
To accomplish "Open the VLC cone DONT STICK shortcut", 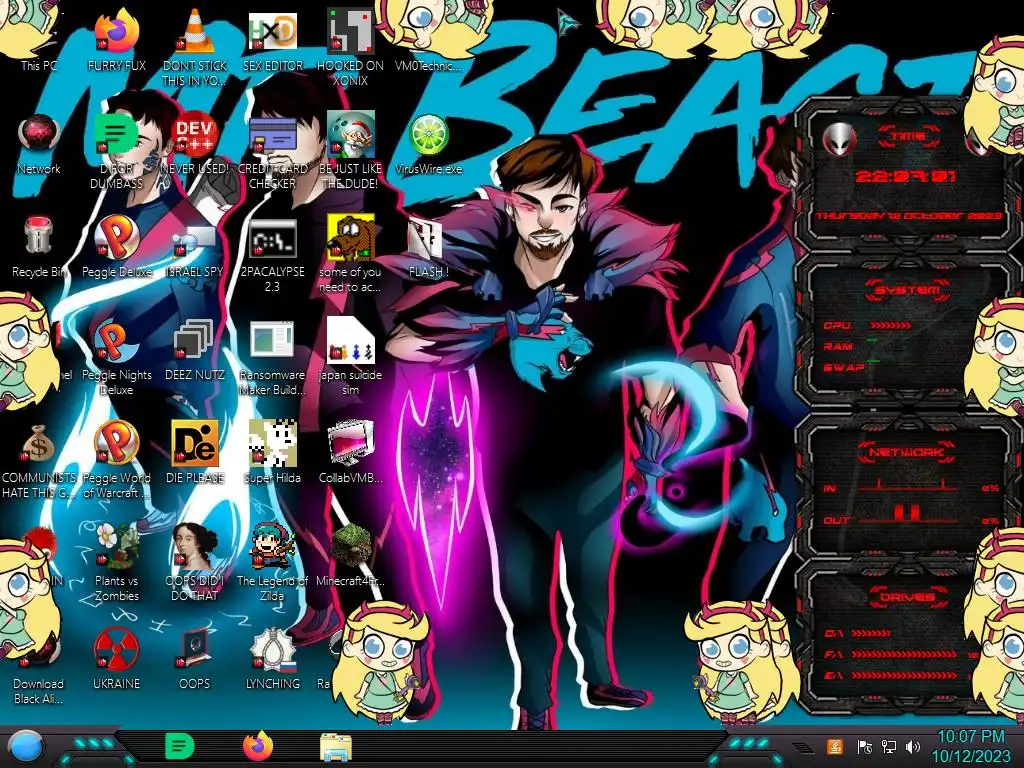I will click(x=195, y=31).
